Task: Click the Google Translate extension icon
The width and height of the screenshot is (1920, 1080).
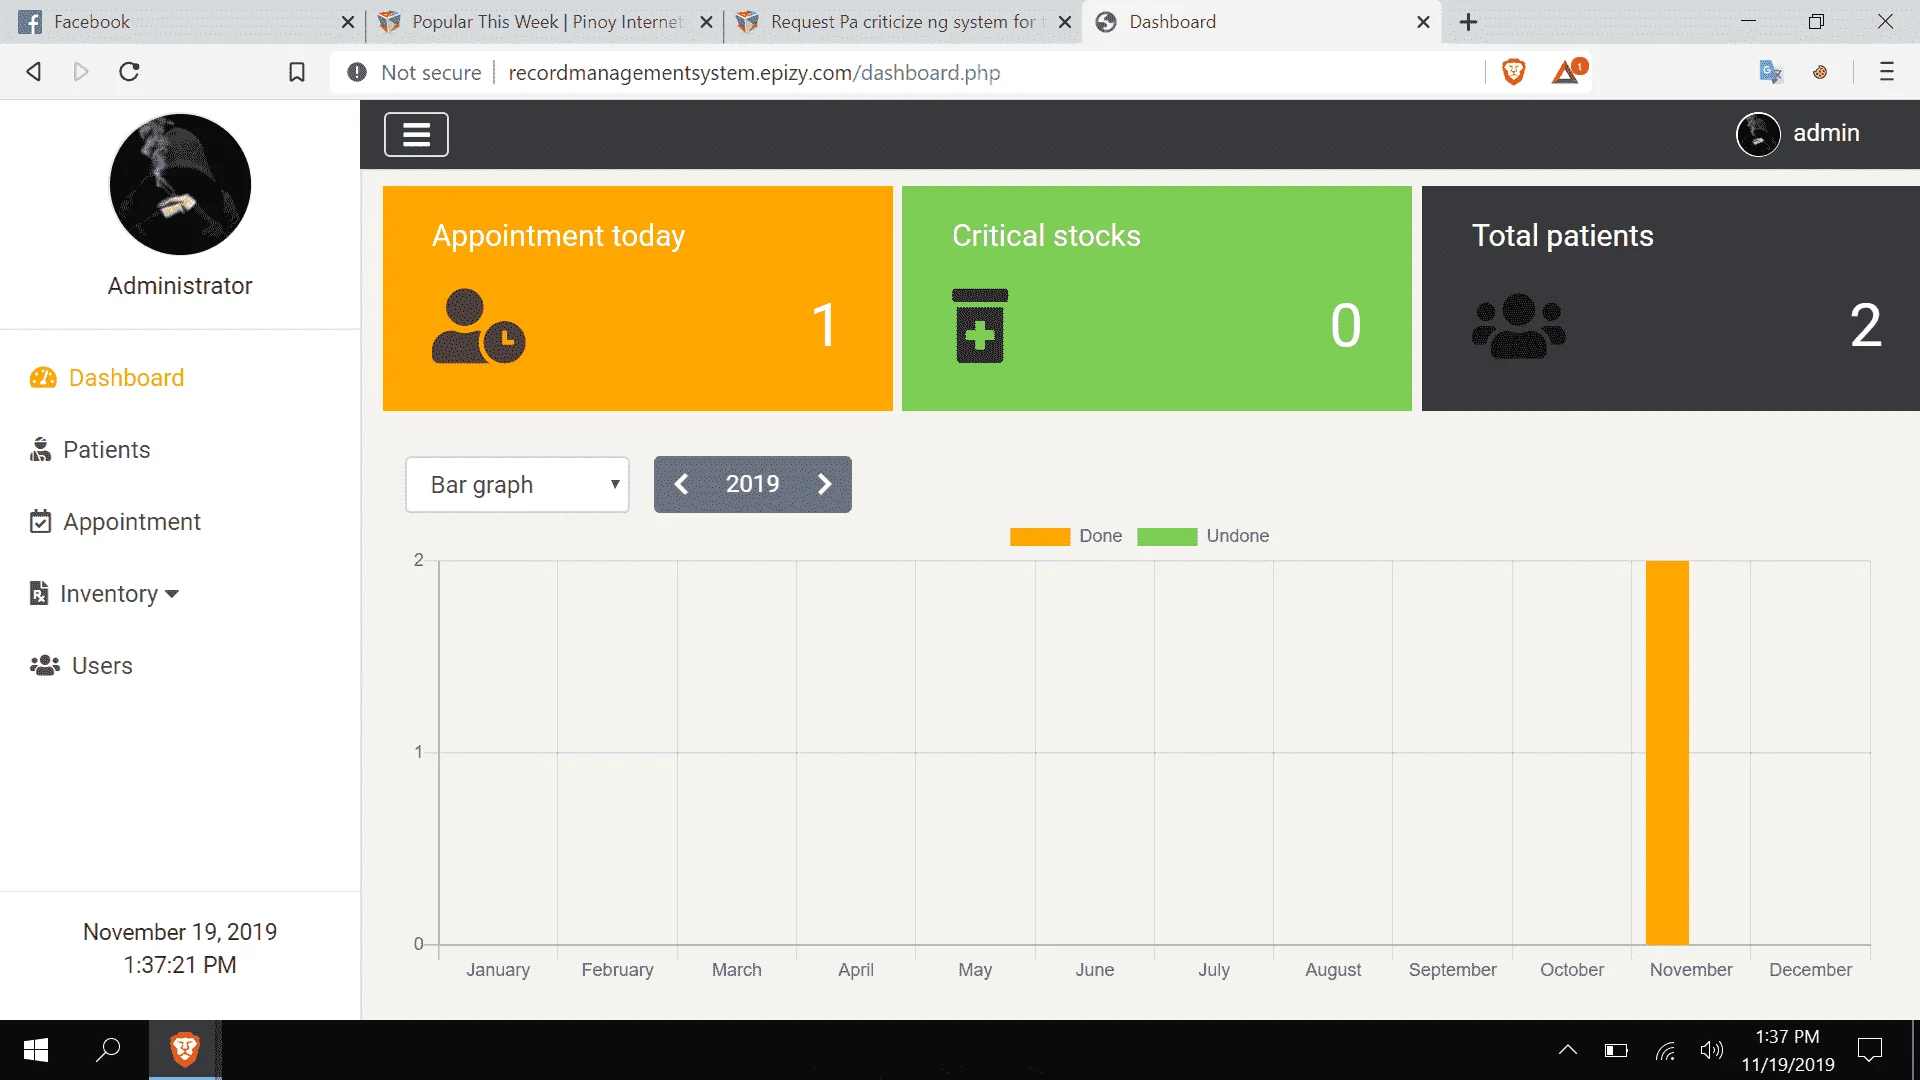Action: (1770, 72)
